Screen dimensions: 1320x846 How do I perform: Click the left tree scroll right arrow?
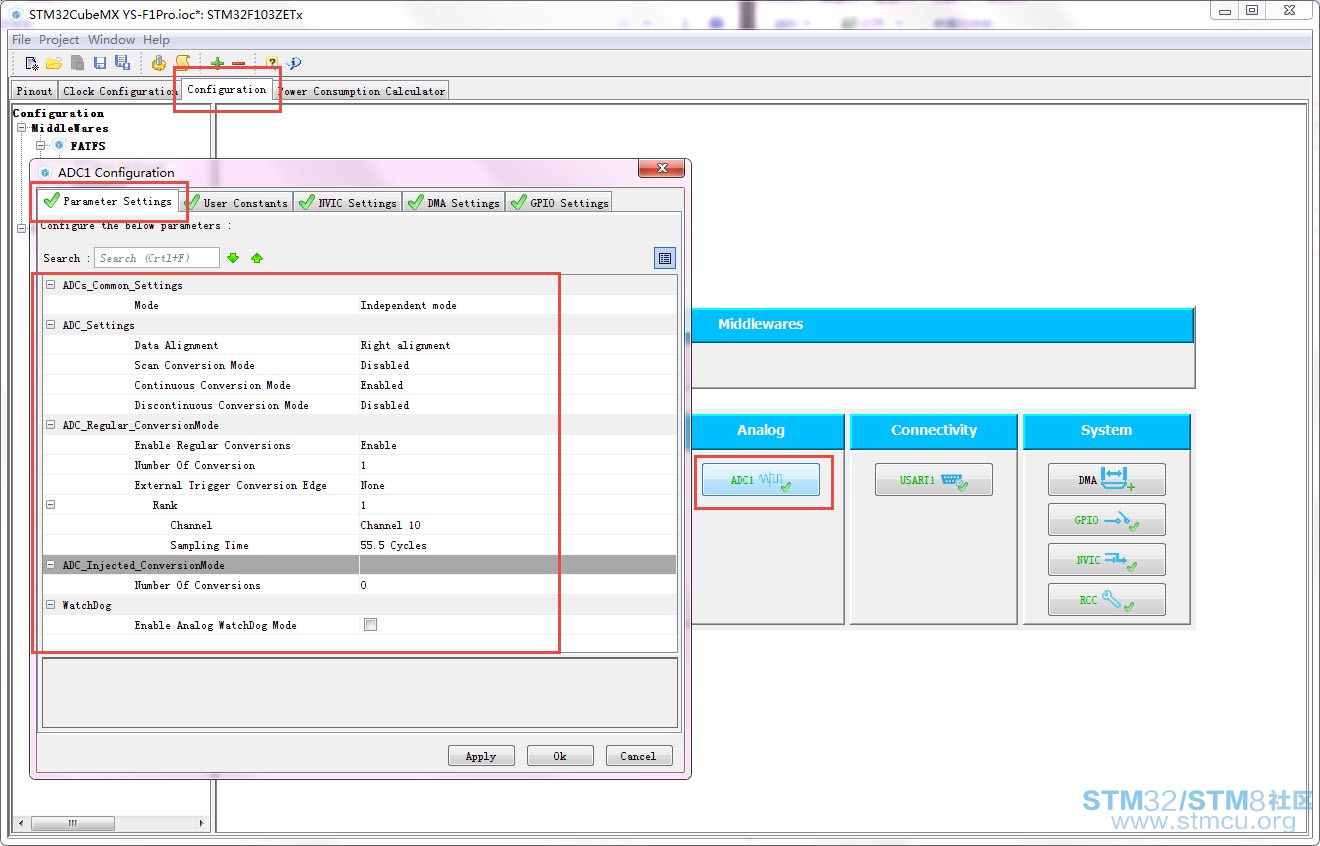(x=202, y=824)
